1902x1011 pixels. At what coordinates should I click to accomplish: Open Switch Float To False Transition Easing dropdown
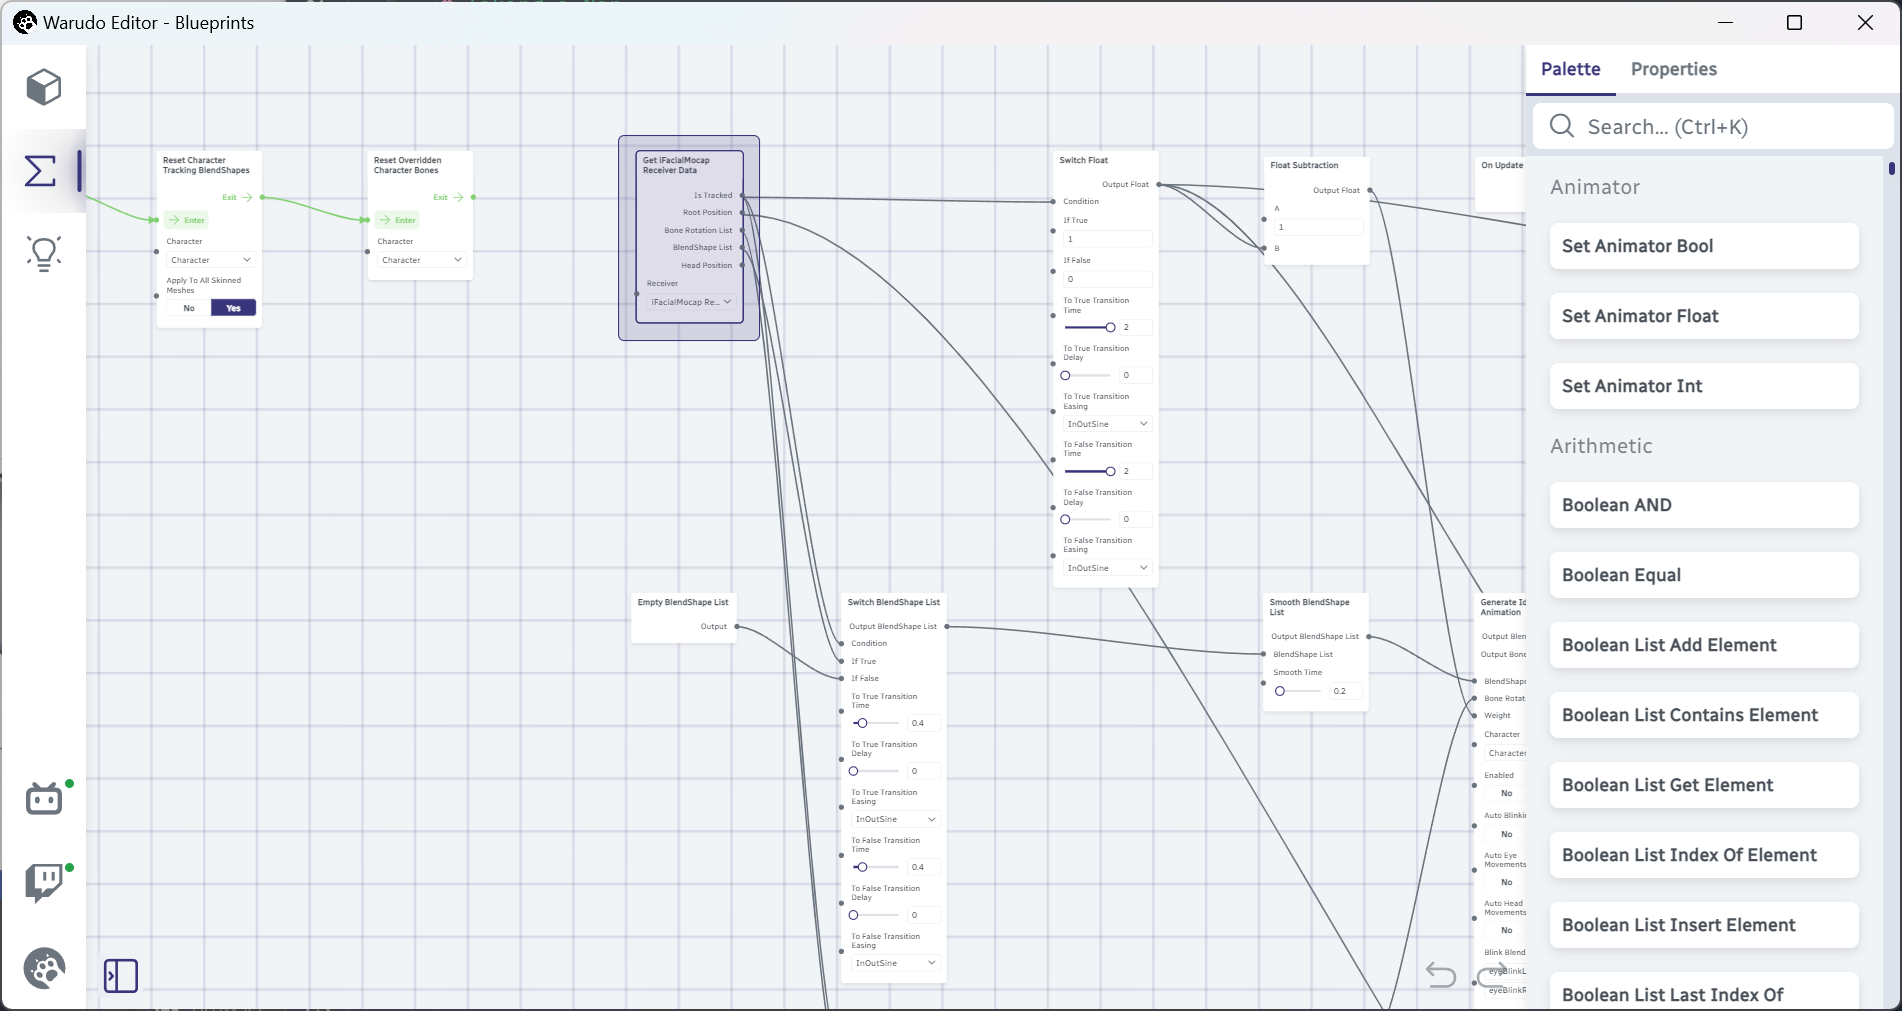1108,568
